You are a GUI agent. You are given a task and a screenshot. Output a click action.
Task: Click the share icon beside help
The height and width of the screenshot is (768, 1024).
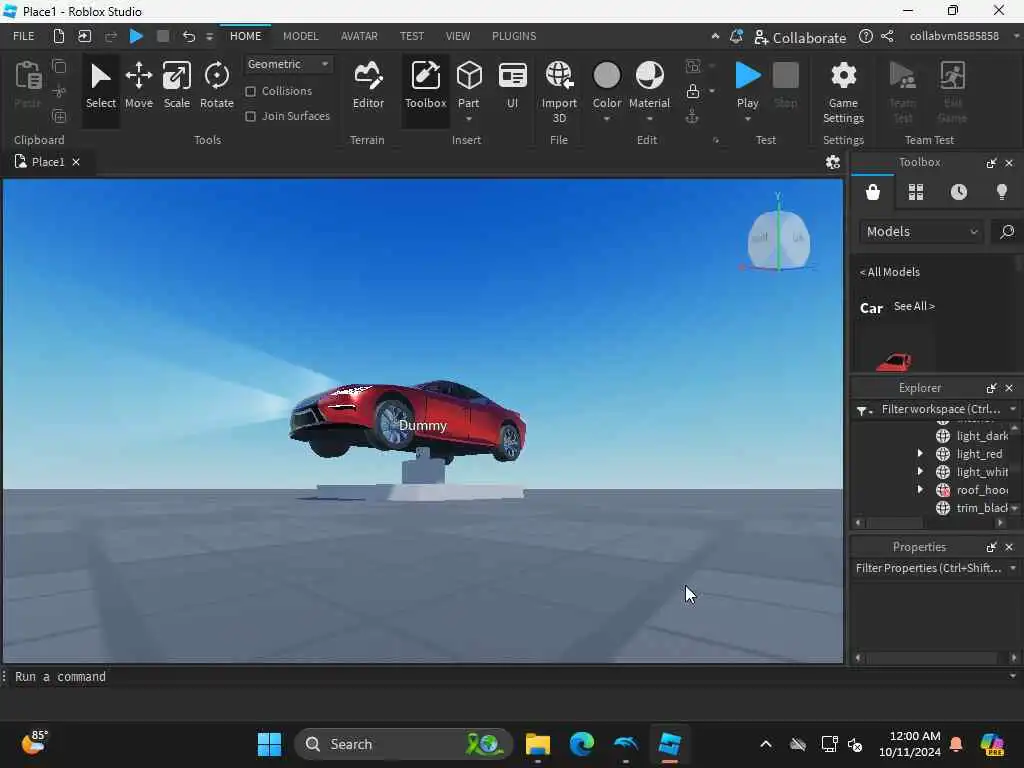tap(888, 37)
